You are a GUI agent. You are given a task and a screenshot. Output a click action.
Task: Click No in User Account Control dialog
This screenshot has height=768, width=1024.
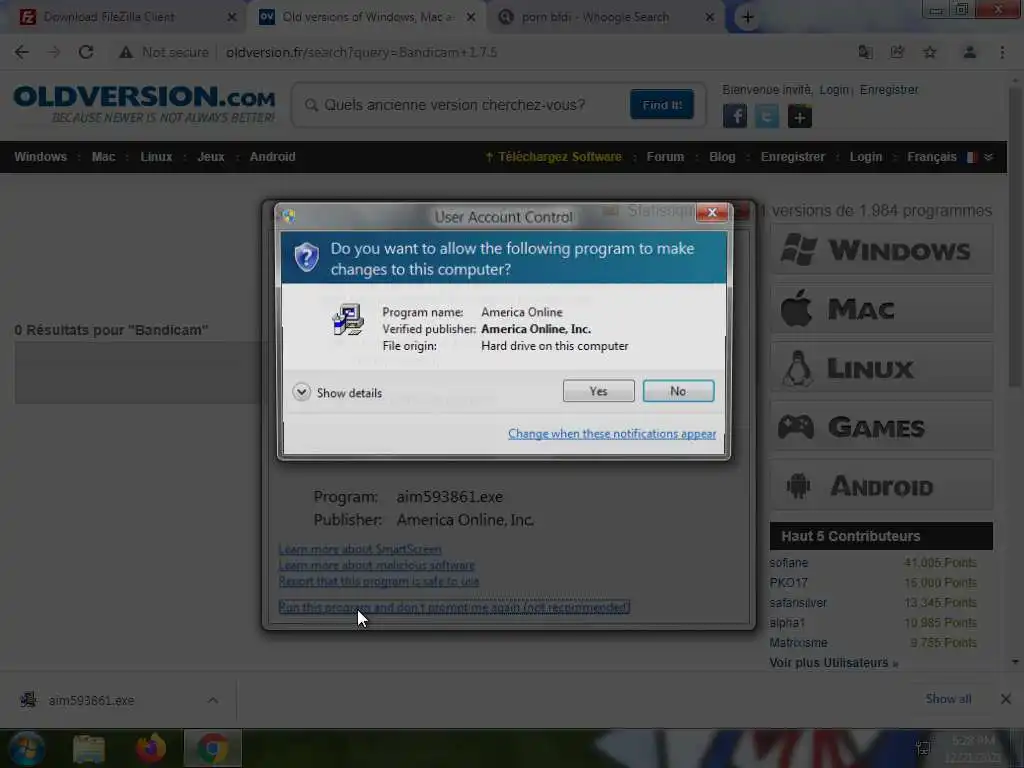click(x=678, y=391)
